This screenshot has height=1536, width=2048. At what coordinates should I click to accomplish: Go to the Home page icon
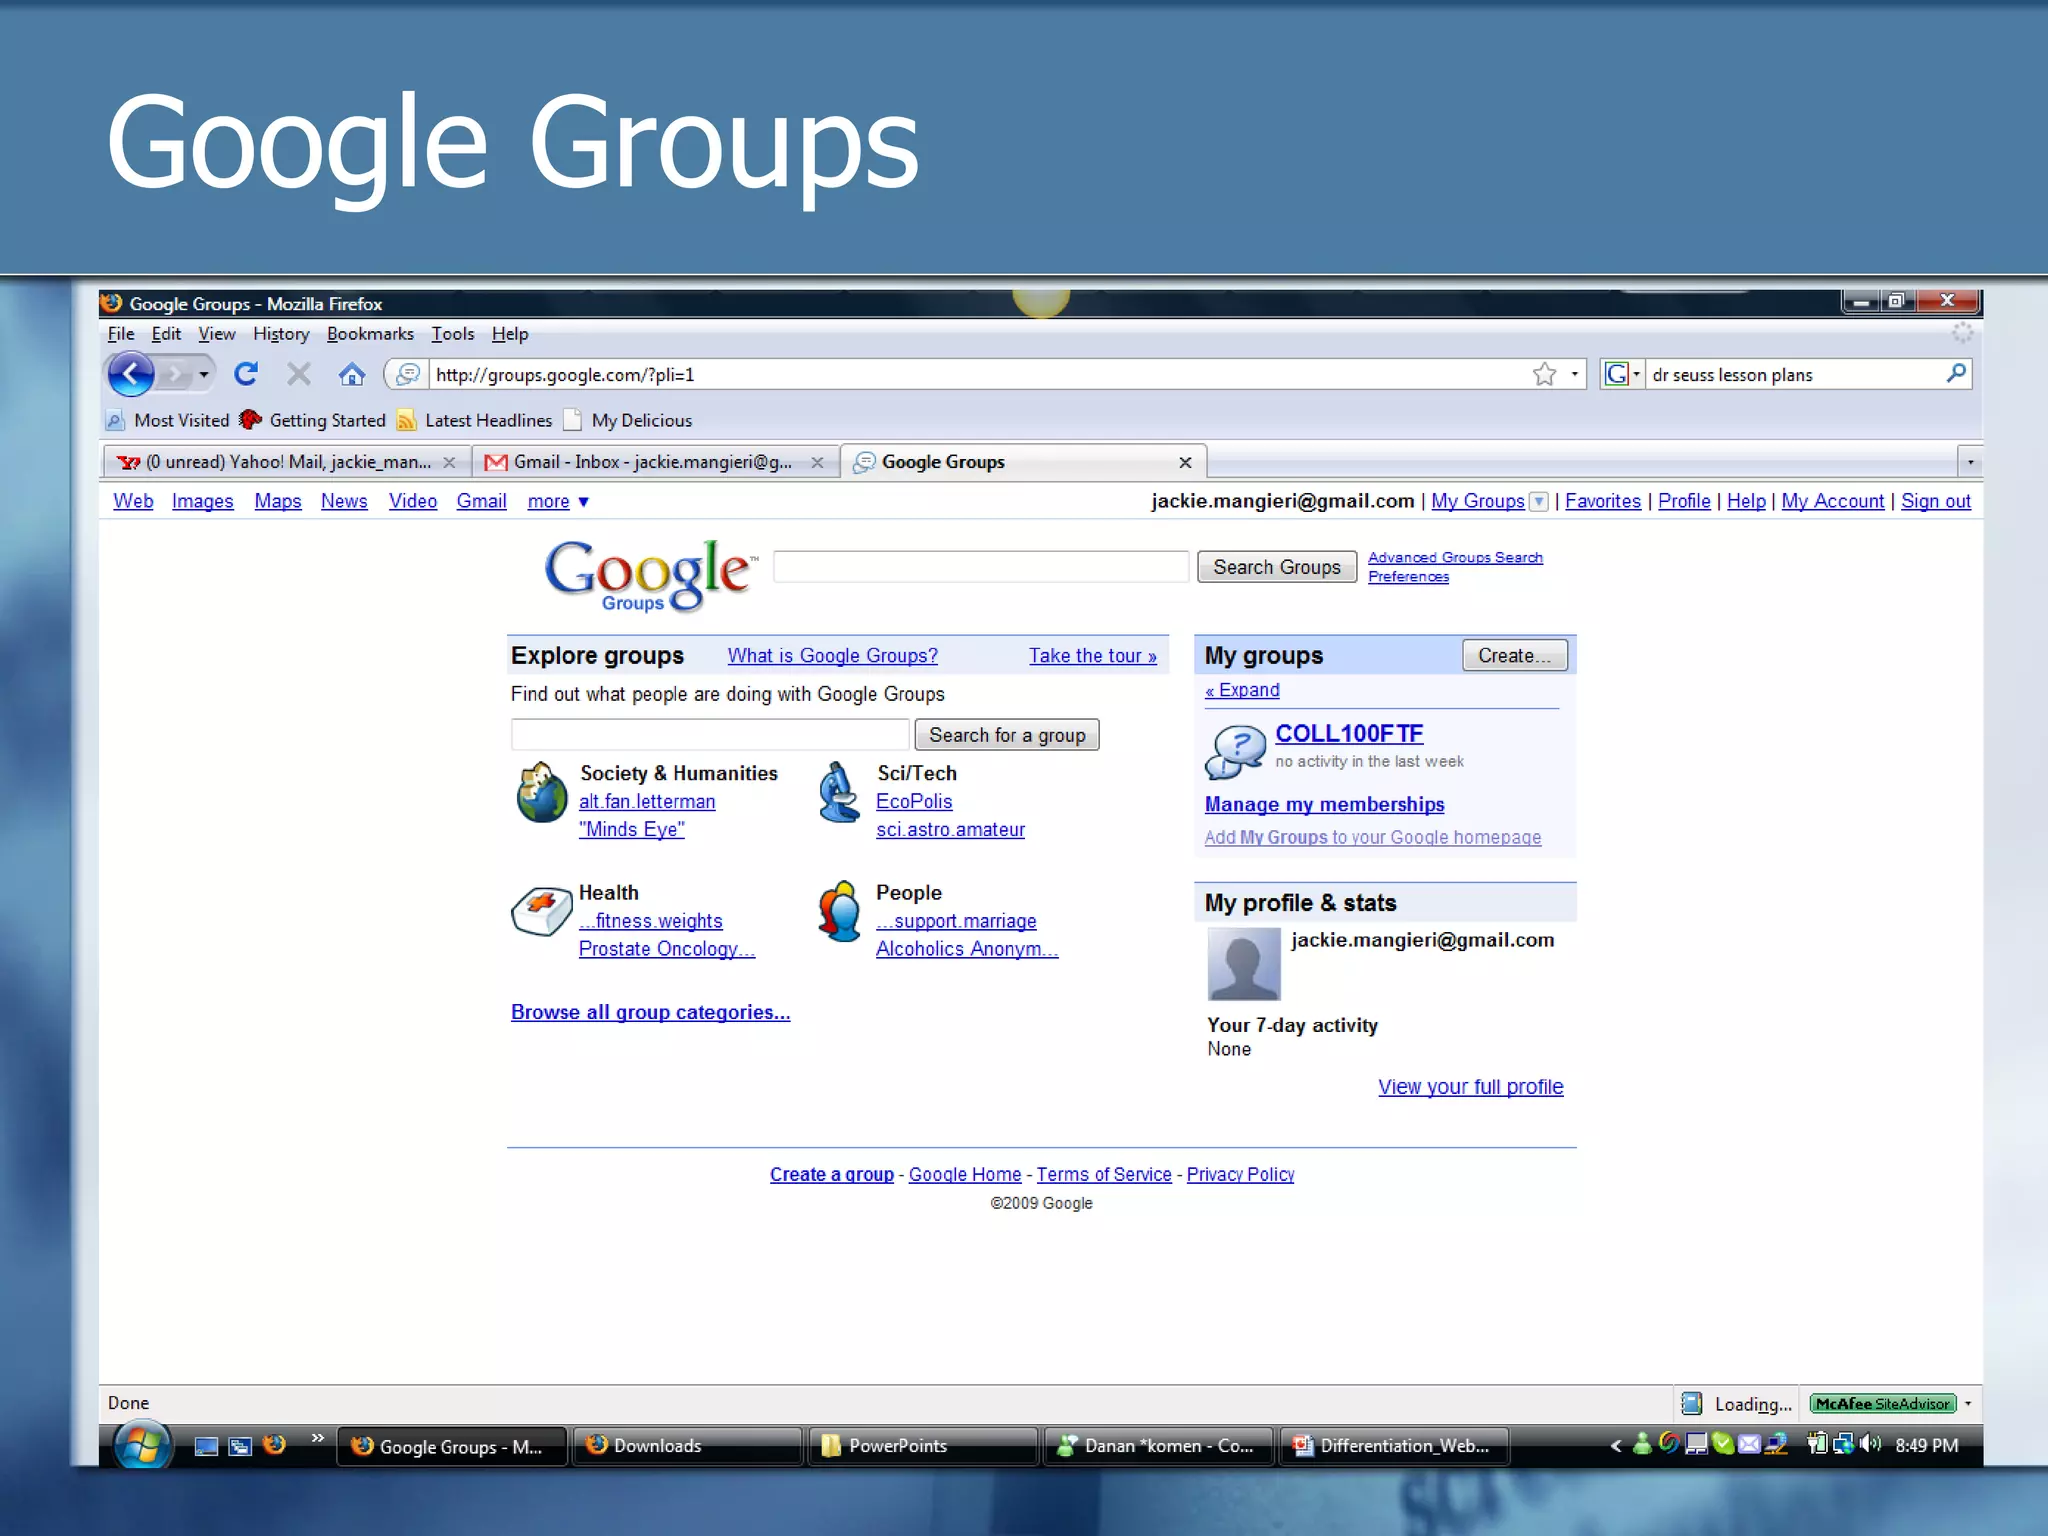pyautogui.click(x=351, y=374)
